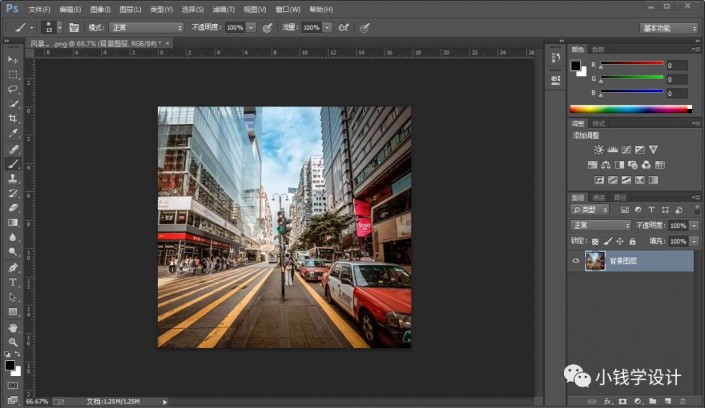This screenshot has width=705, height=408.
Task: Reset default foreground and background colors
Action: point(7,354)
